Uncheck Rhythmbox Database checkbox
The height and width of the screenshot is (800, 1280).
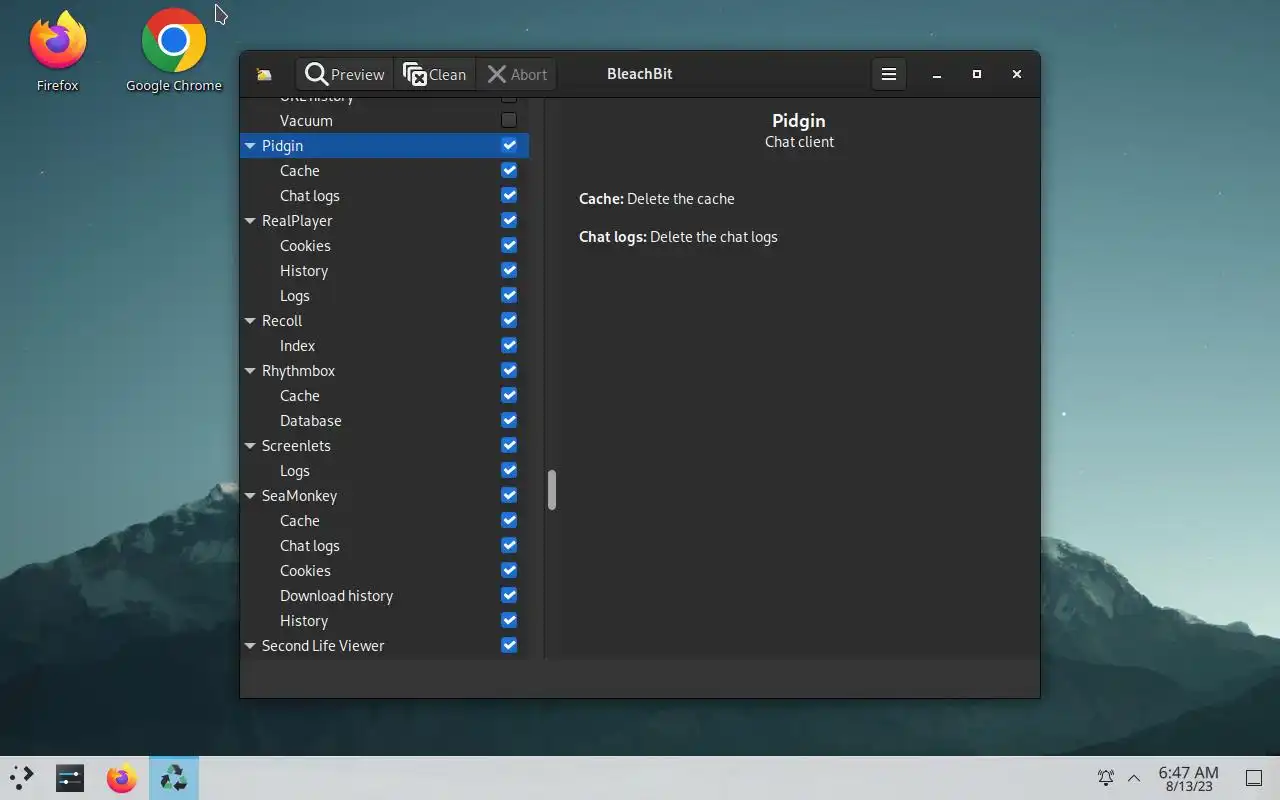509,420
